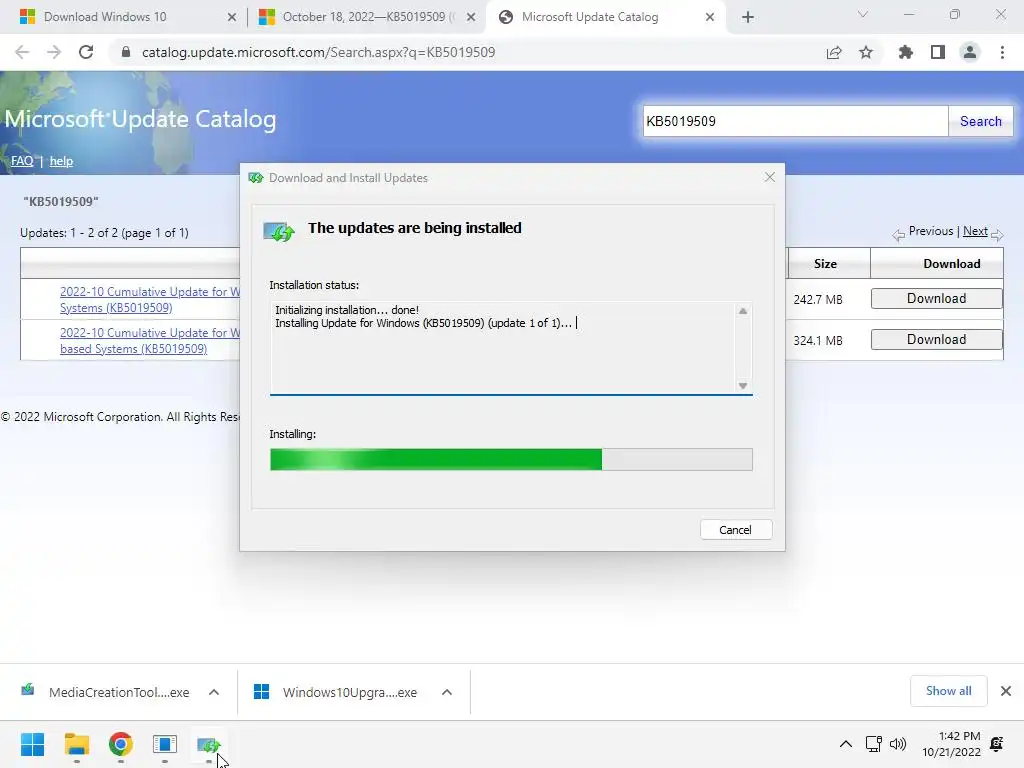Close the October 18, 2022 KB5019509 tab

(471, 17)
